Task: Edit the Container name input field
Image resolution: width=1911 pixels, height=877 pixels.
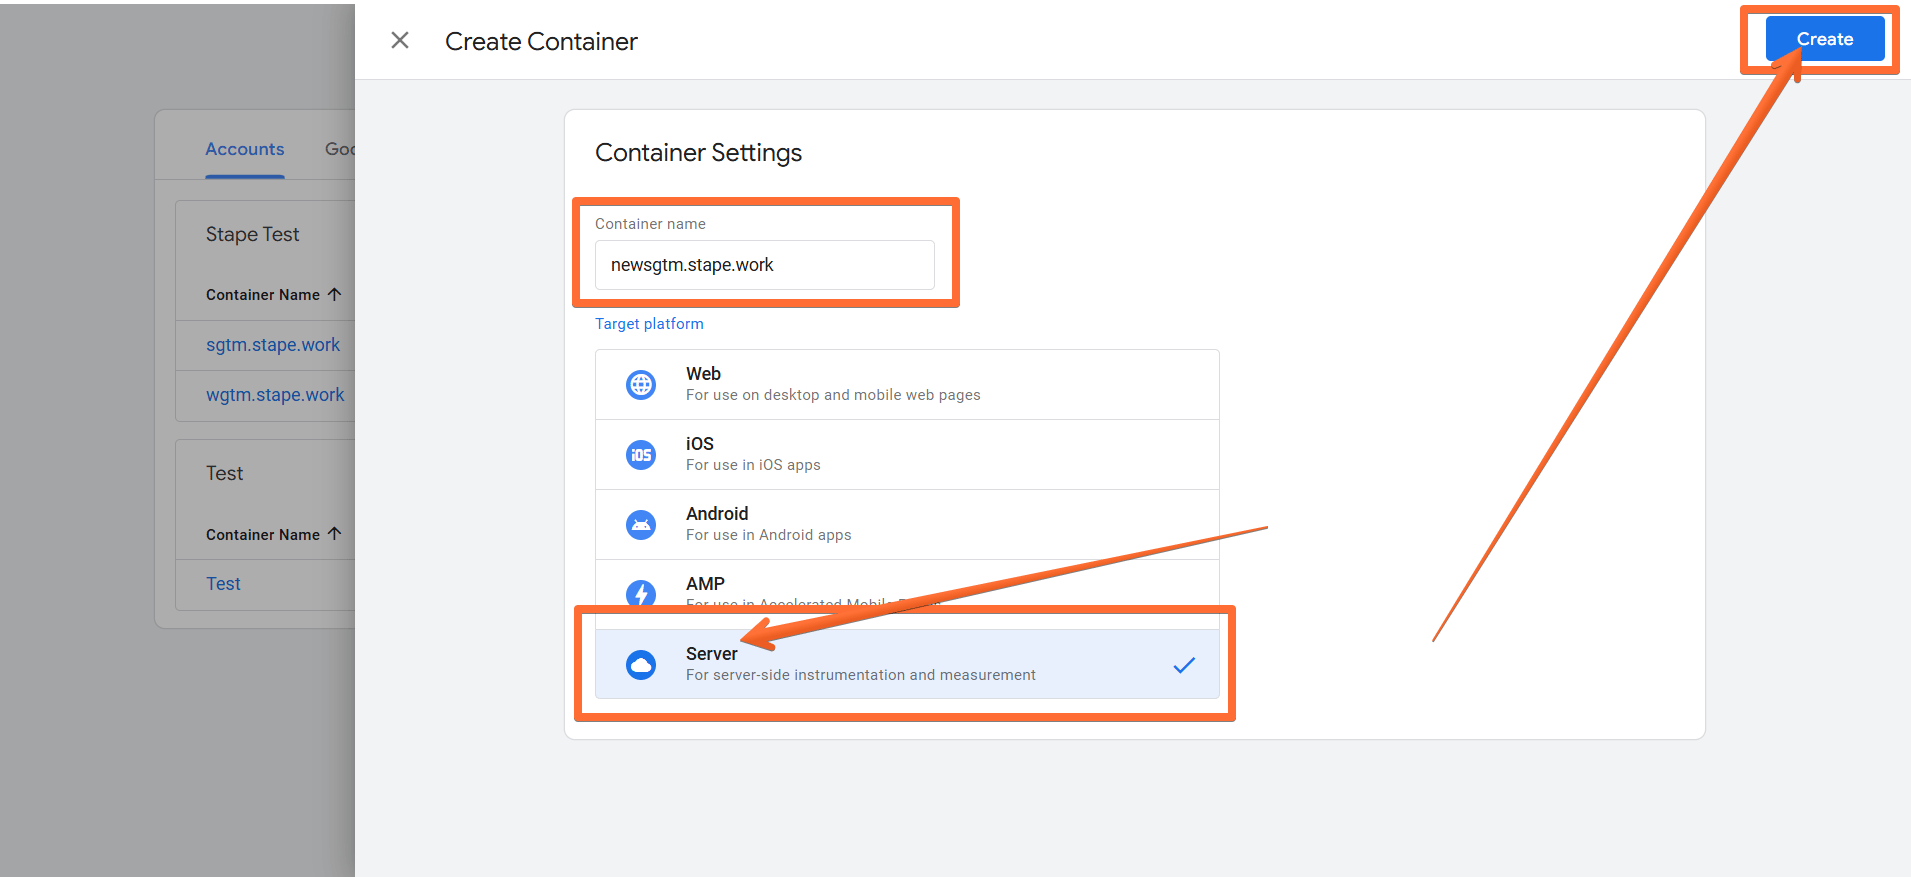Action: [765, 265]
